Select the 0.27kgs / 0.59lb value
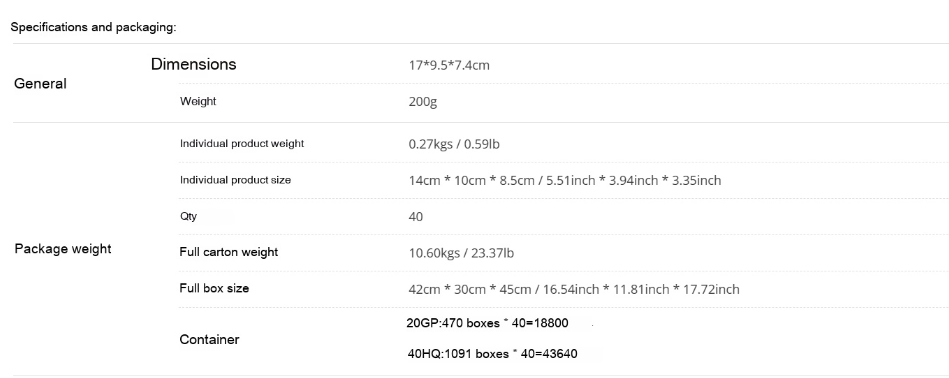The height and width of the screenshot is (378, 949). (454, 144)
